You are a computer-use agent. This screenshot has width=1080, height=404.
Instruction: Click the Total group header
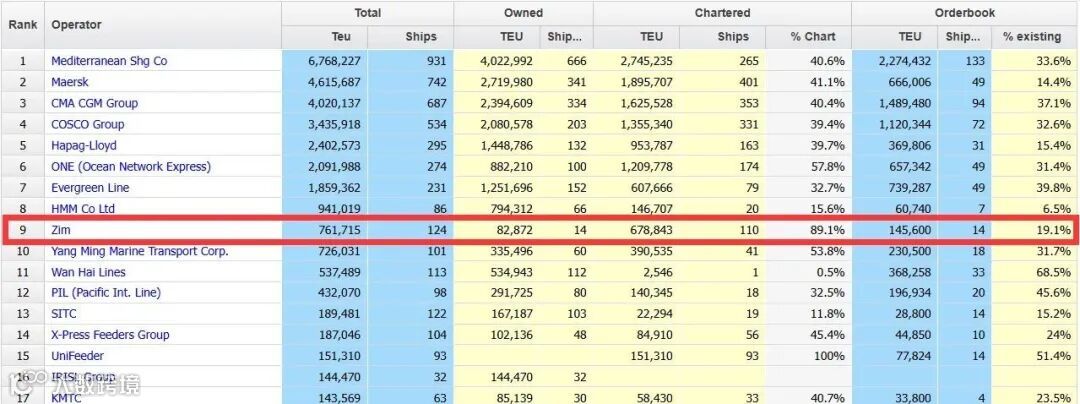pos(368,13)
